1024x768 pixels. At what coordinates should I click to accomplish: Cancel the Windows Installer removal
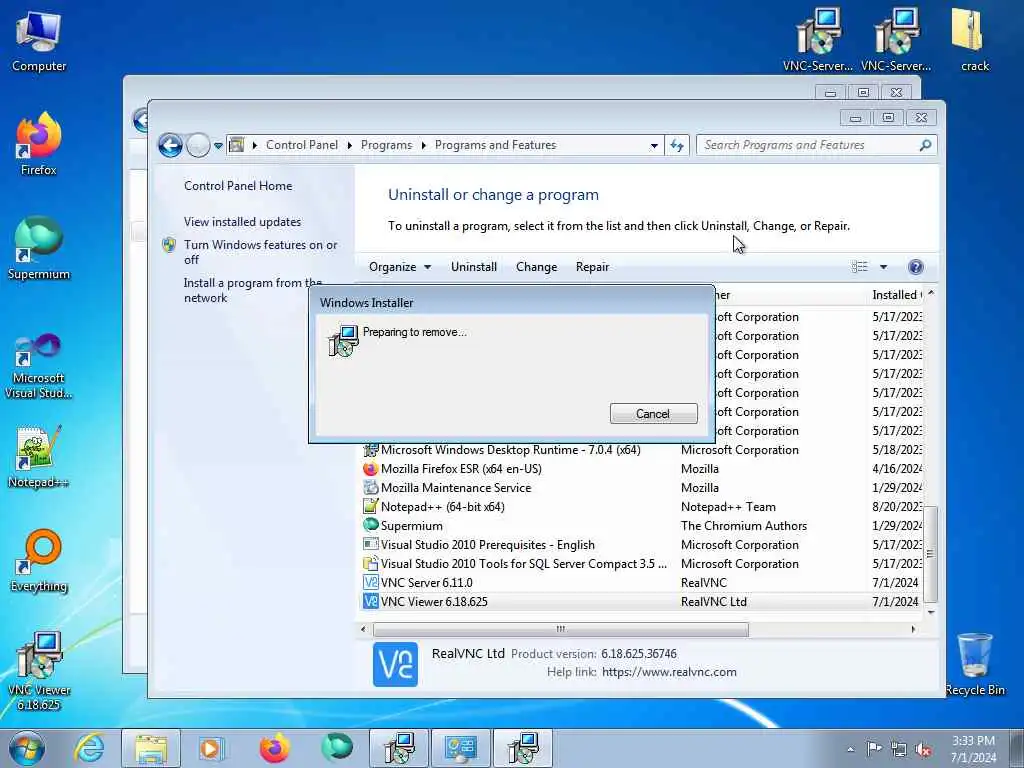coord(653,413)
